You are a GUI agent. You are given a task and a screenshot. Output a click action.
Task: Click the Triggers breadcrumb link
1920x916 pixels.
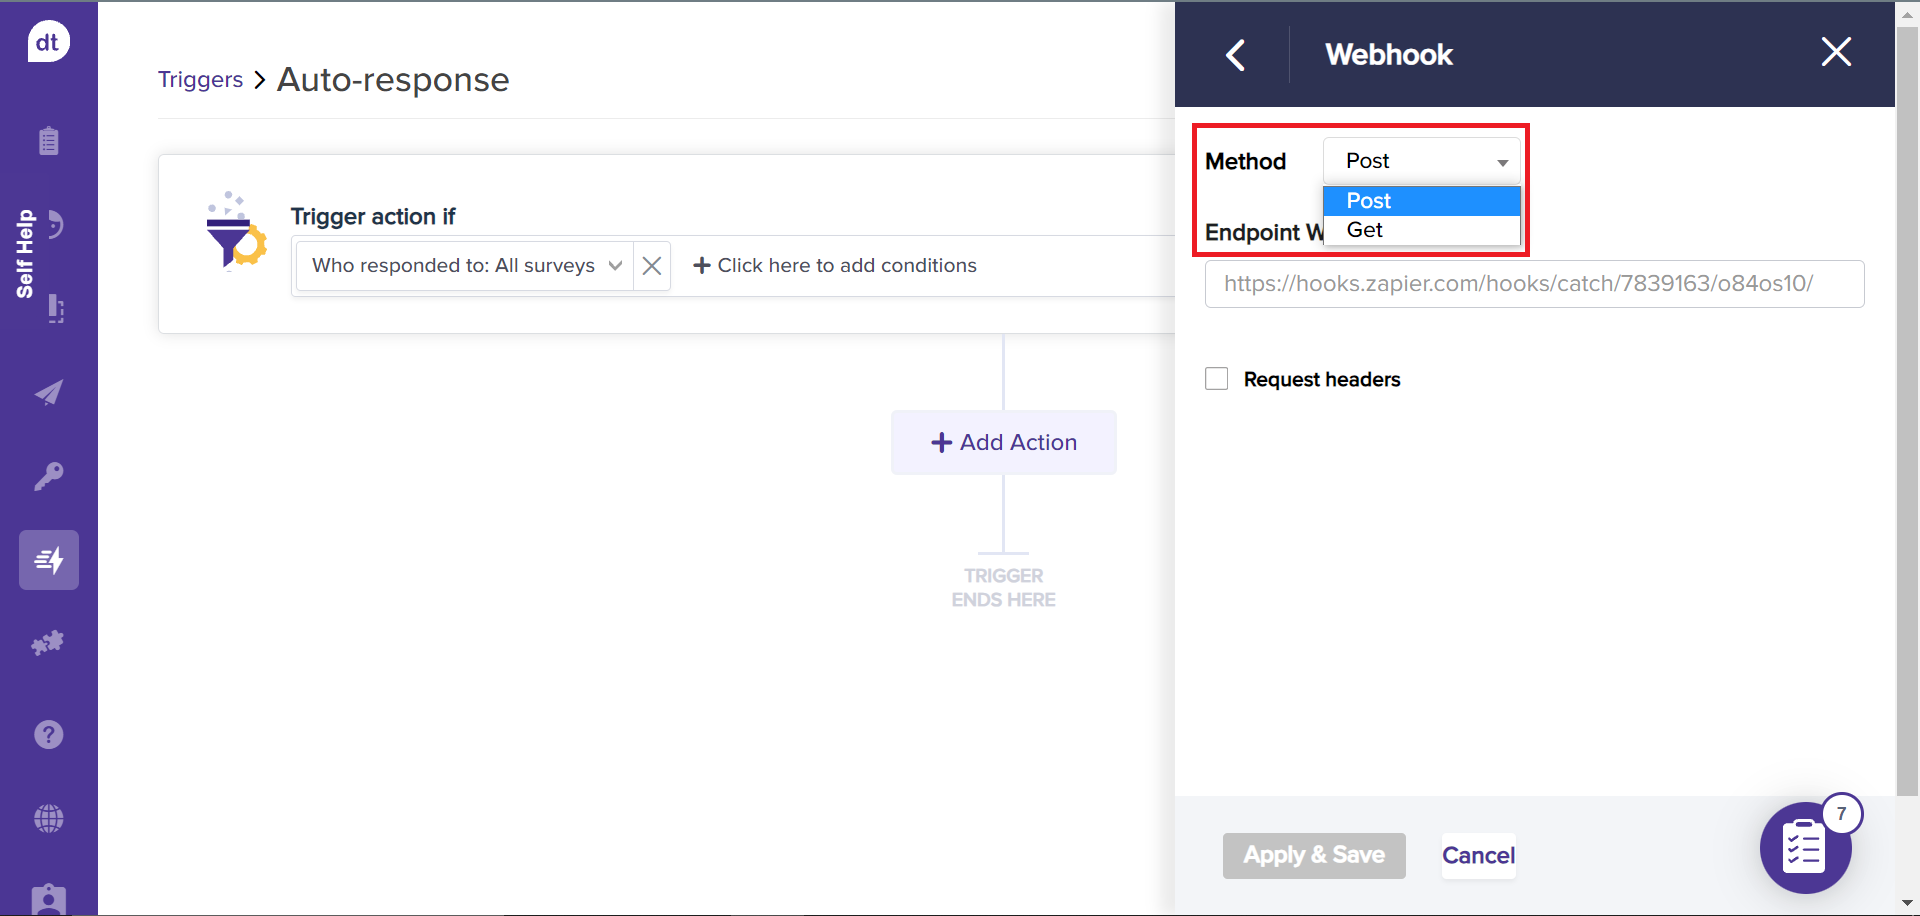click(200, 80)
